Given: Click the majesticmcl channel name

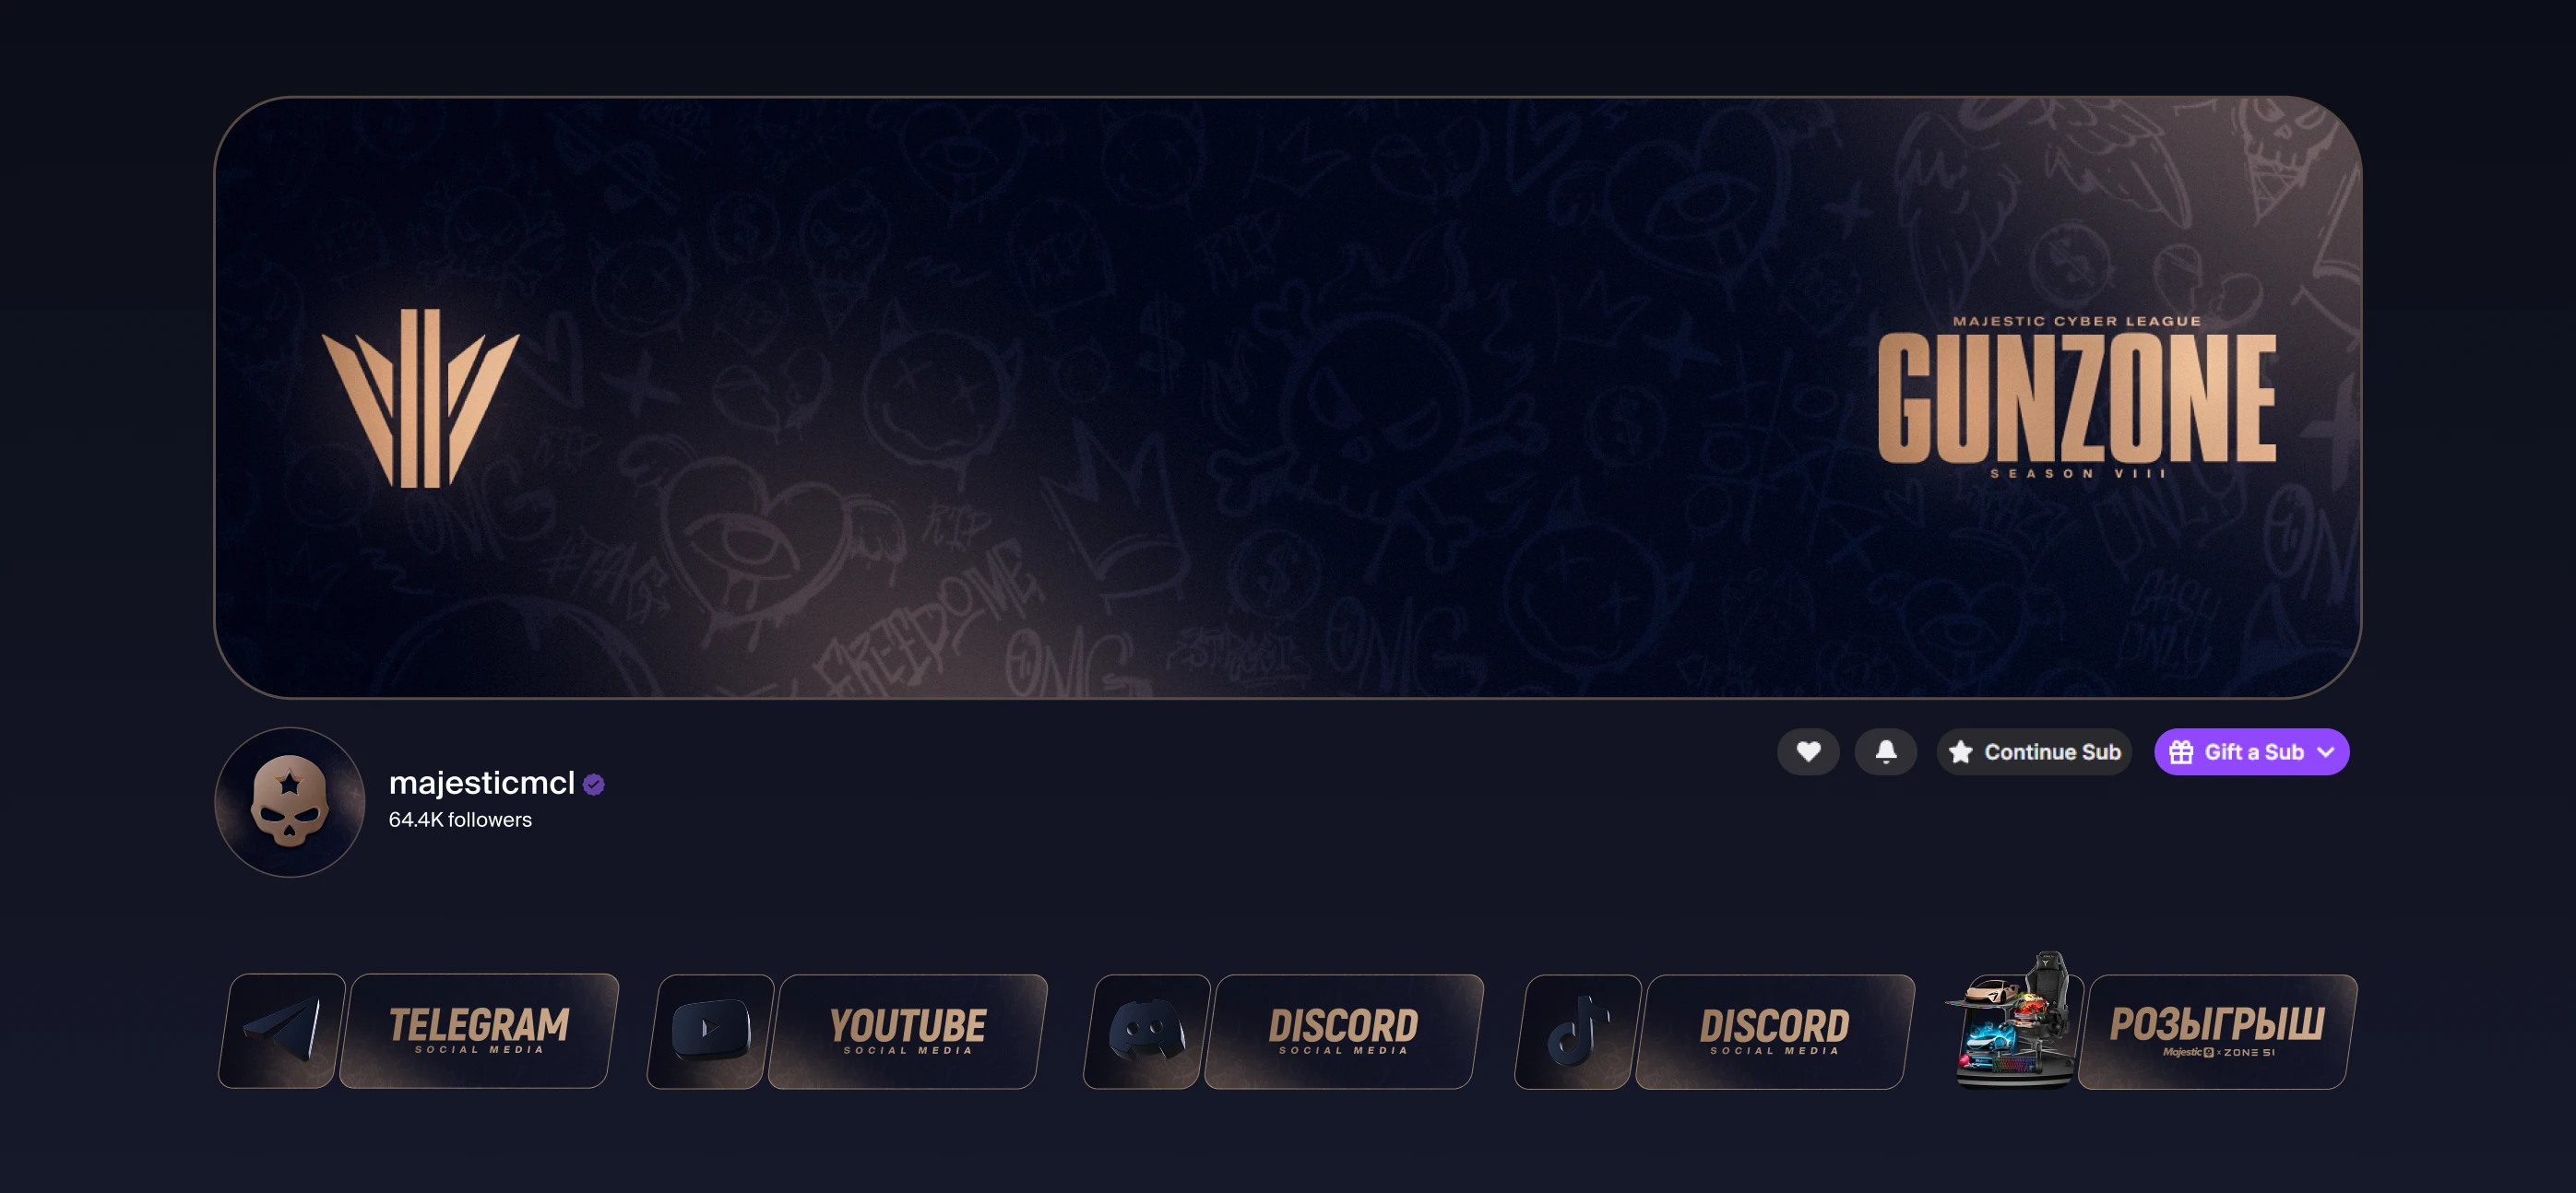Looking at the screenshot, I should pos(482,782).
